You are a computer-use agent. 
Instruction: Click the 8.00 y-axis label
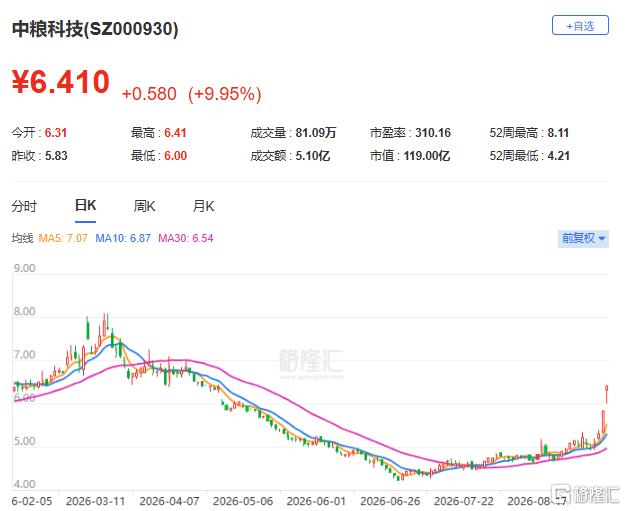click(x=24, y=311)
